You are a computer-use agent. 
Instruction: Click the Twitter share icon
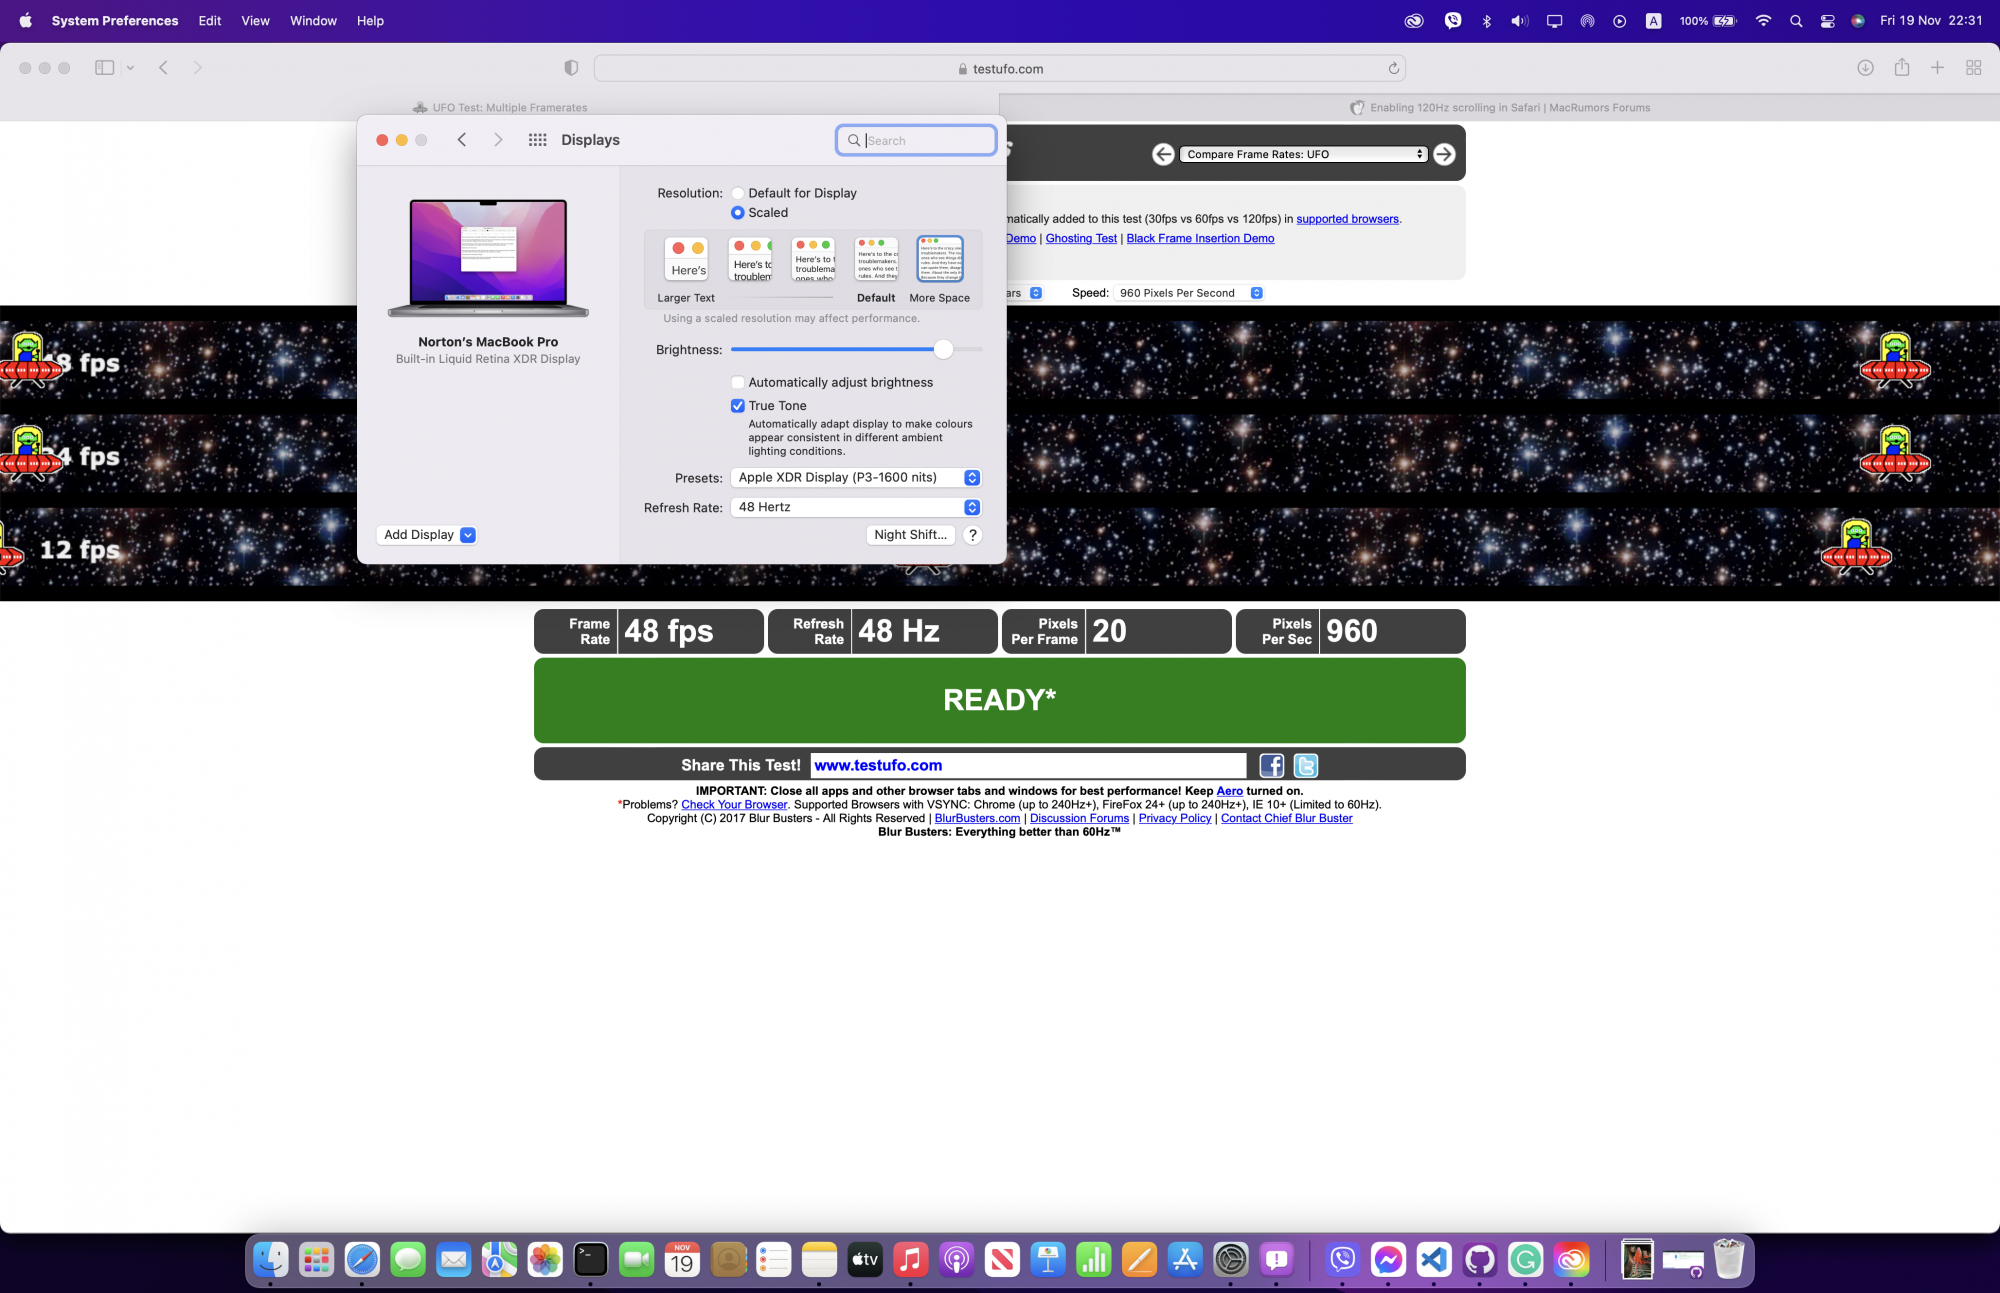click(1305, 766)
